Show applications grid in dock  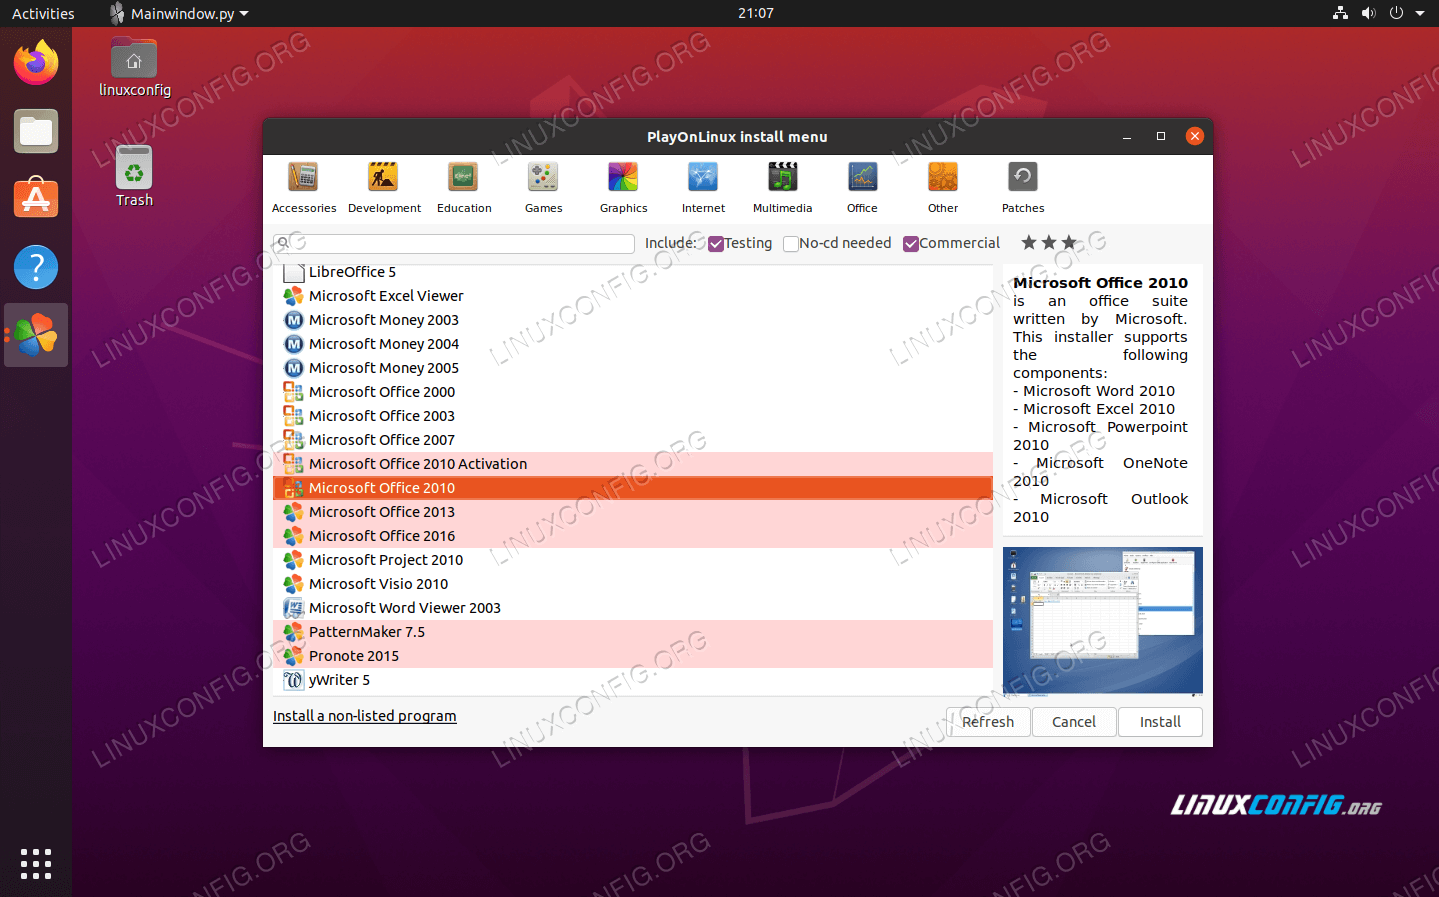pyautogui.click(x=36, y=863)
